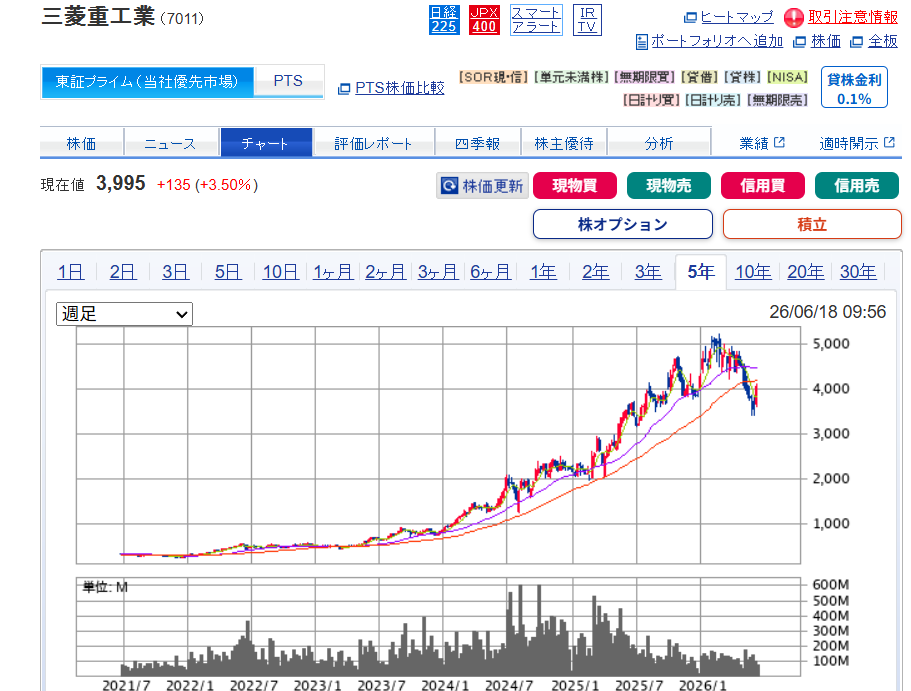Click the 現物売 sell button
This screenshot has height=691, width=911.
pos(669,185)
